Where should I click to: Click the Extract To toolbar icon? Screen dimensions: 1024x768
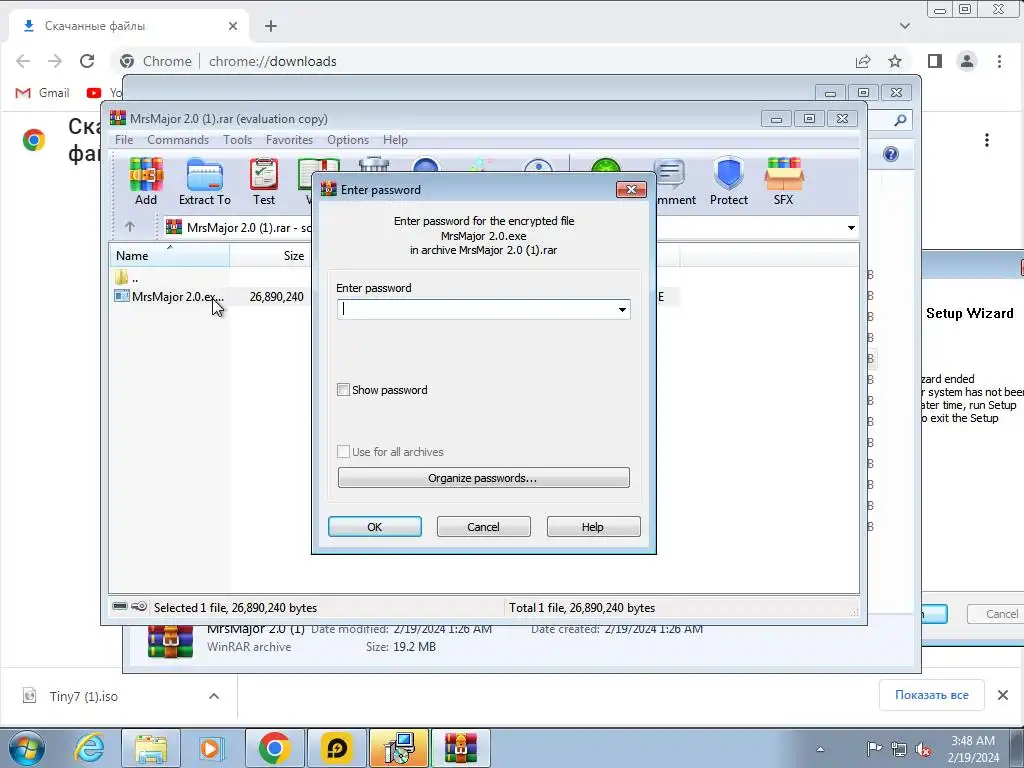(x=204, y=182)
